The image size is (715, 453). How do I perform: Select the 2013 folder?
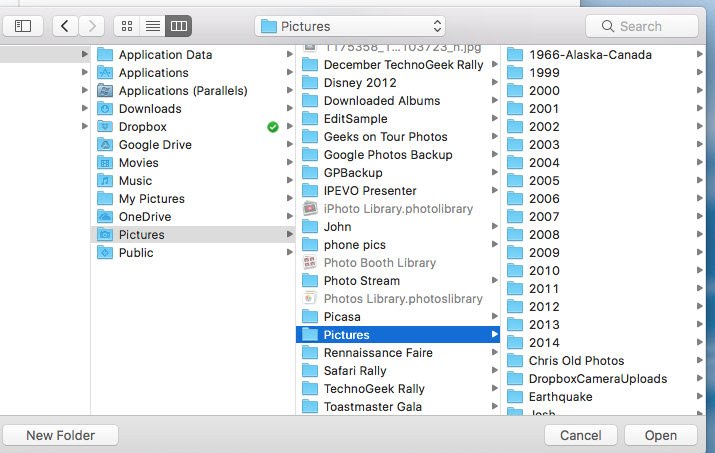(x=603, y=324)
